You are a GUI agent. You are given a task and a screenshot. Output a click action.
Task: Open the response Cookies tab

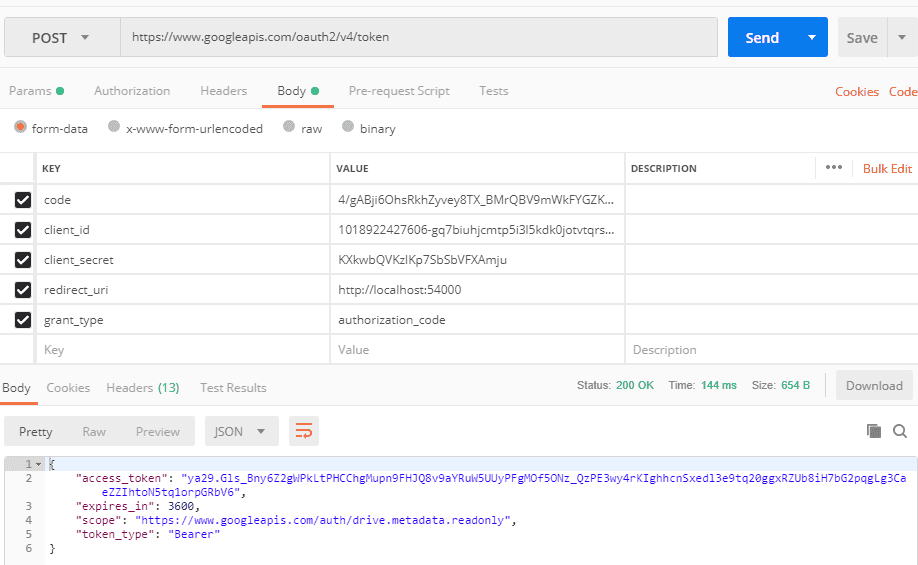68,388
